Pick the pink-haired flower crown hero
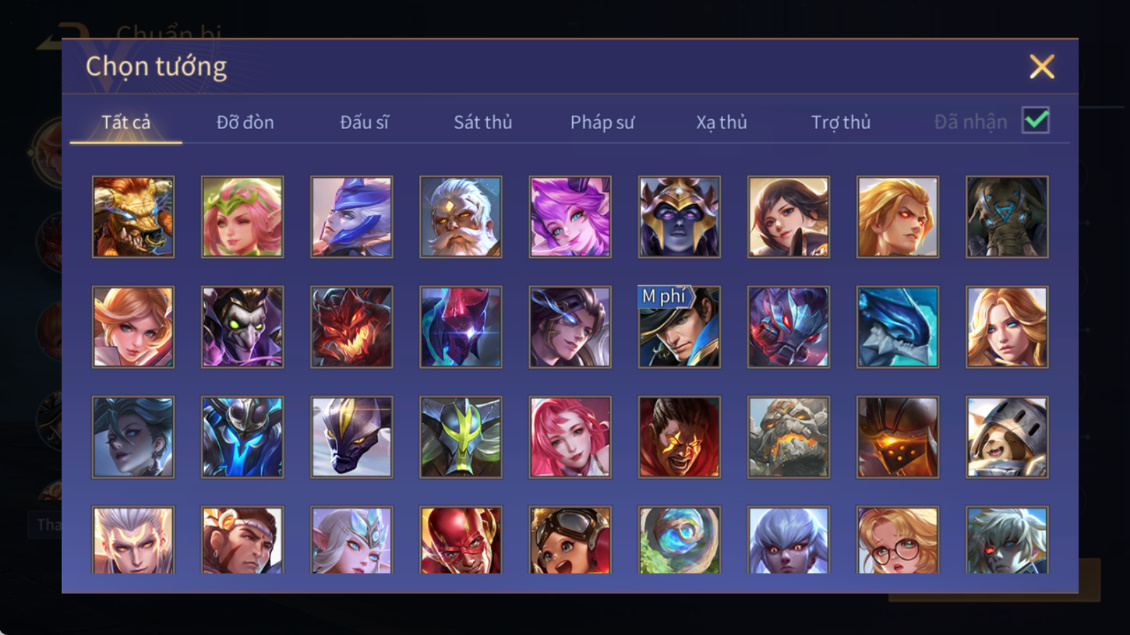The width and height of the screenshot is (1130, 635). (242, 217)
